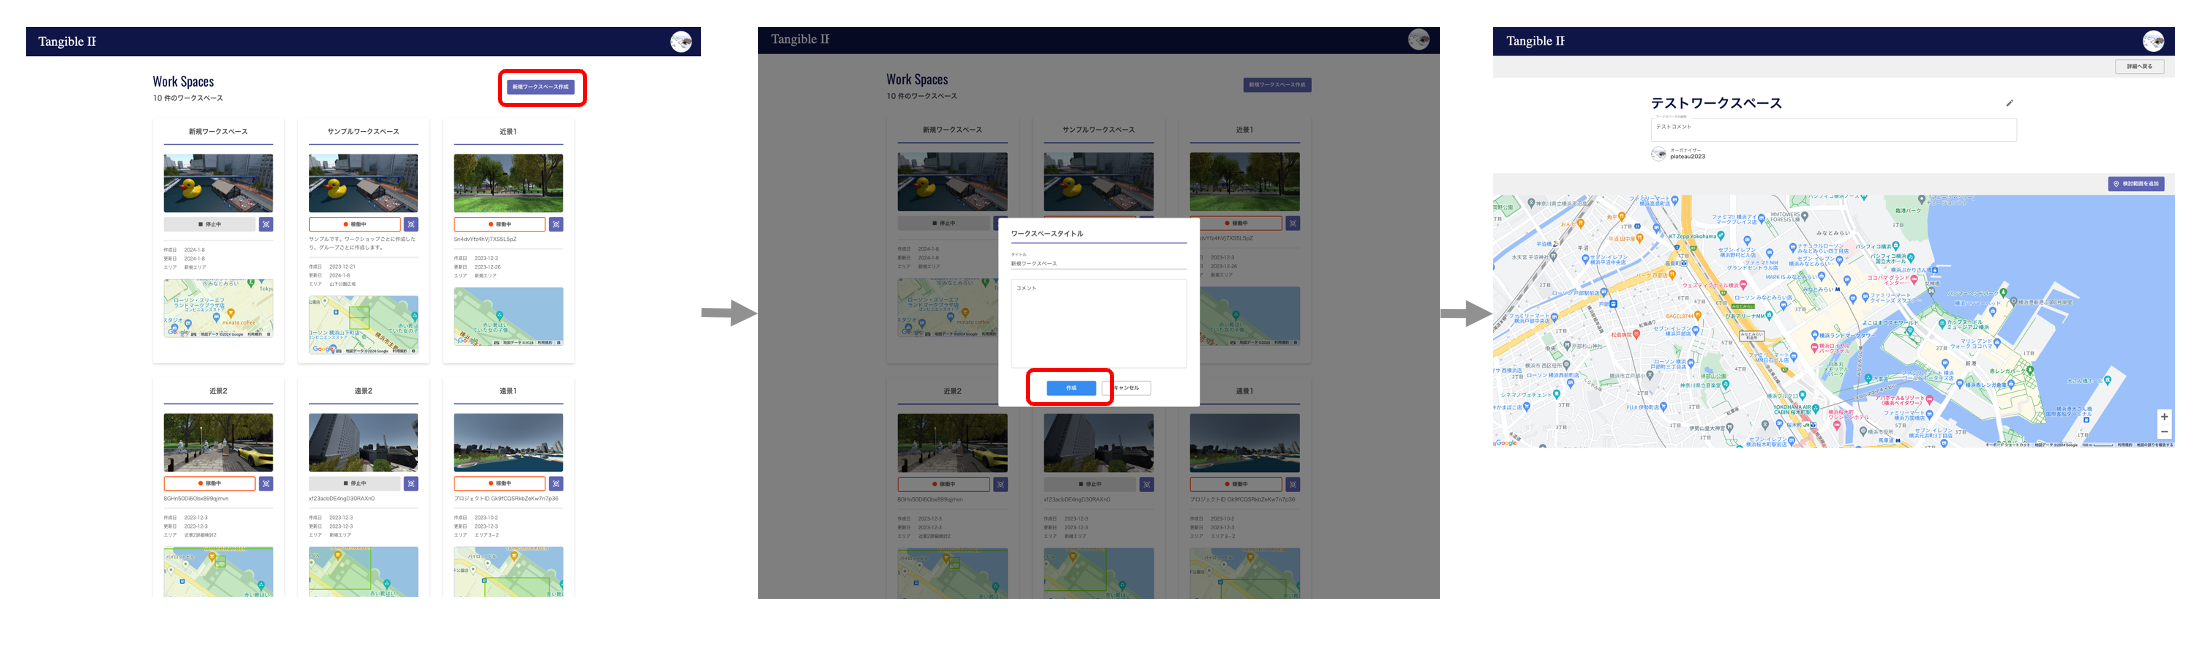Click the blue 作成 button in dialog
The image size is (2195, 648).
[1070, 388]
